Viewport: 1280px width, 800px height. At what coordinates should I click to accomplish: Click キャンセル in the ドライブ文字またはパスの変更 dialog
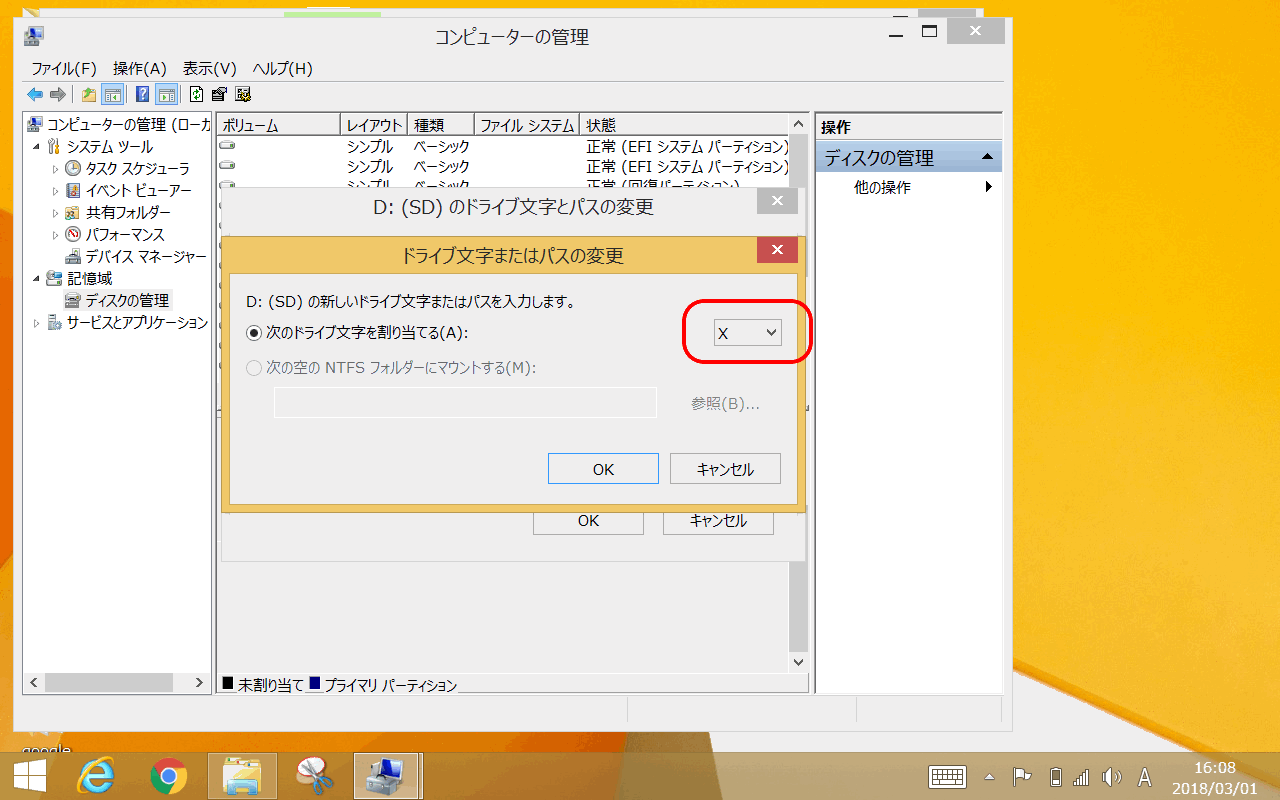point(725,469)
